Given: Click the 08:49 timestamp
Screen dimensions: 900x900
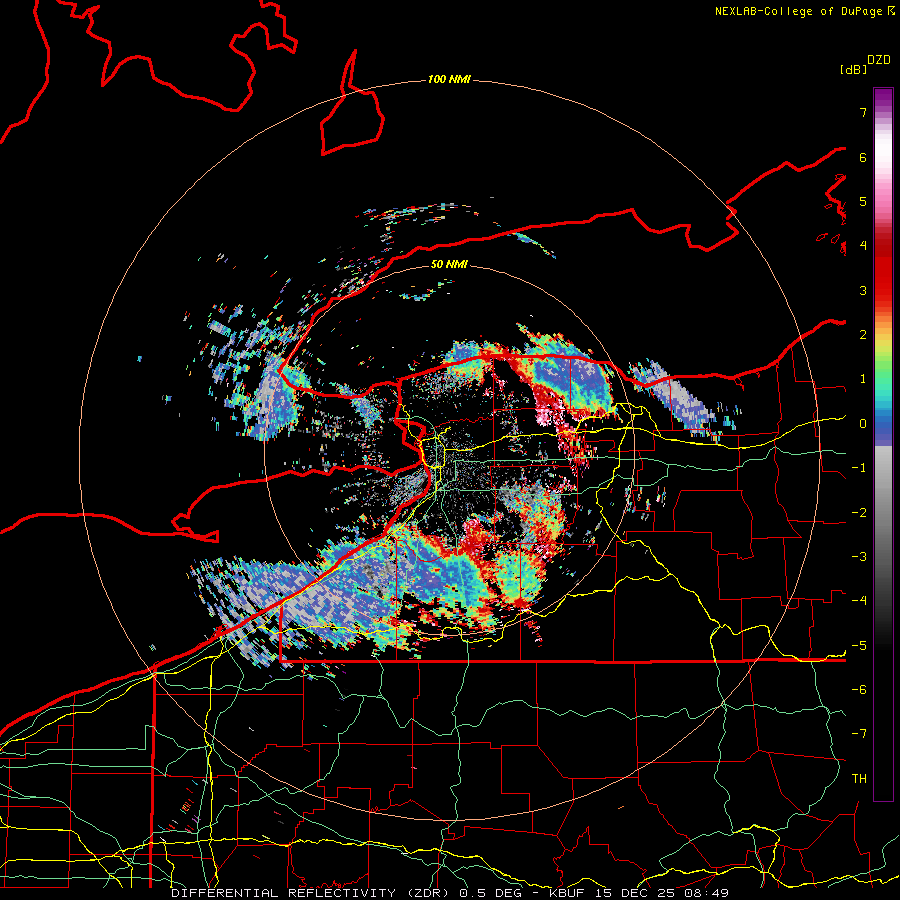Looking at the screenshot, I should coord(705,893).
